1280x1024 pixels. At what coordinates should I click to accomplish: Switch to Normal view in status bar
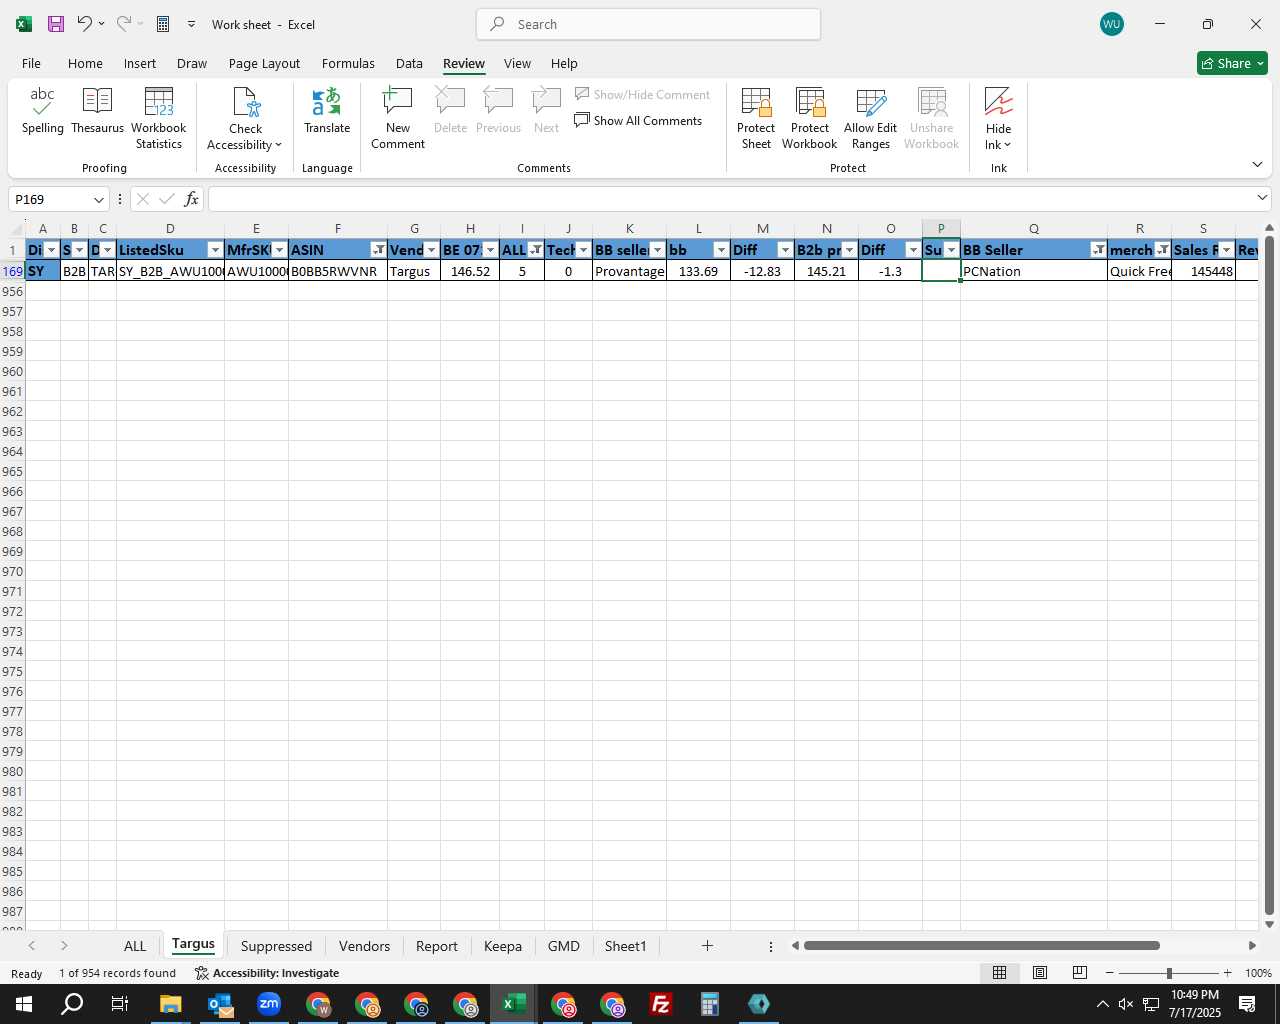click(x=999, y=973)
